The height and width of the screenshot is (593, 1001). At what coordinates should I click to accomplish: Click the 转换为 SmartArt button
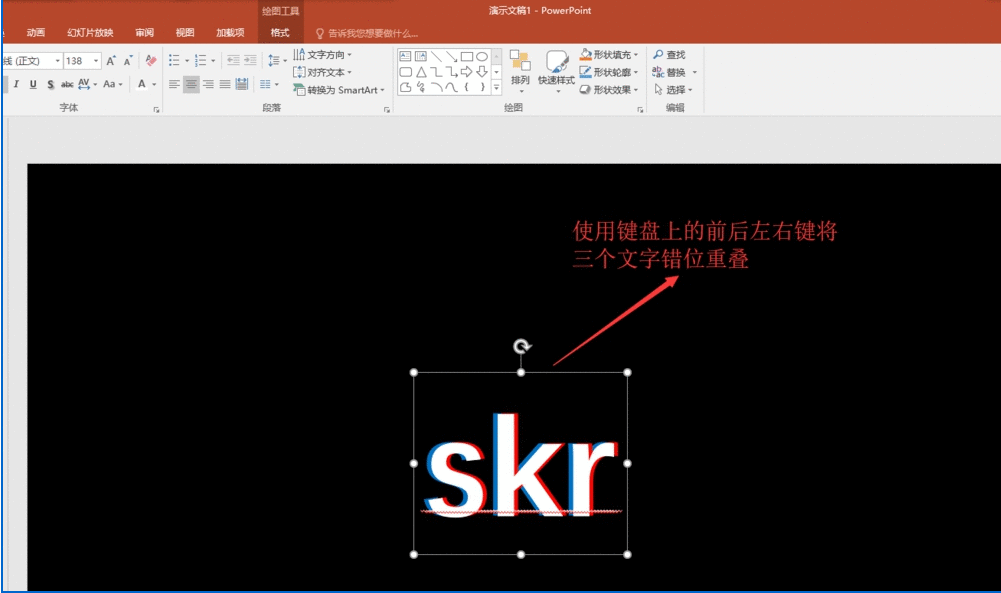tap(336, 90)
